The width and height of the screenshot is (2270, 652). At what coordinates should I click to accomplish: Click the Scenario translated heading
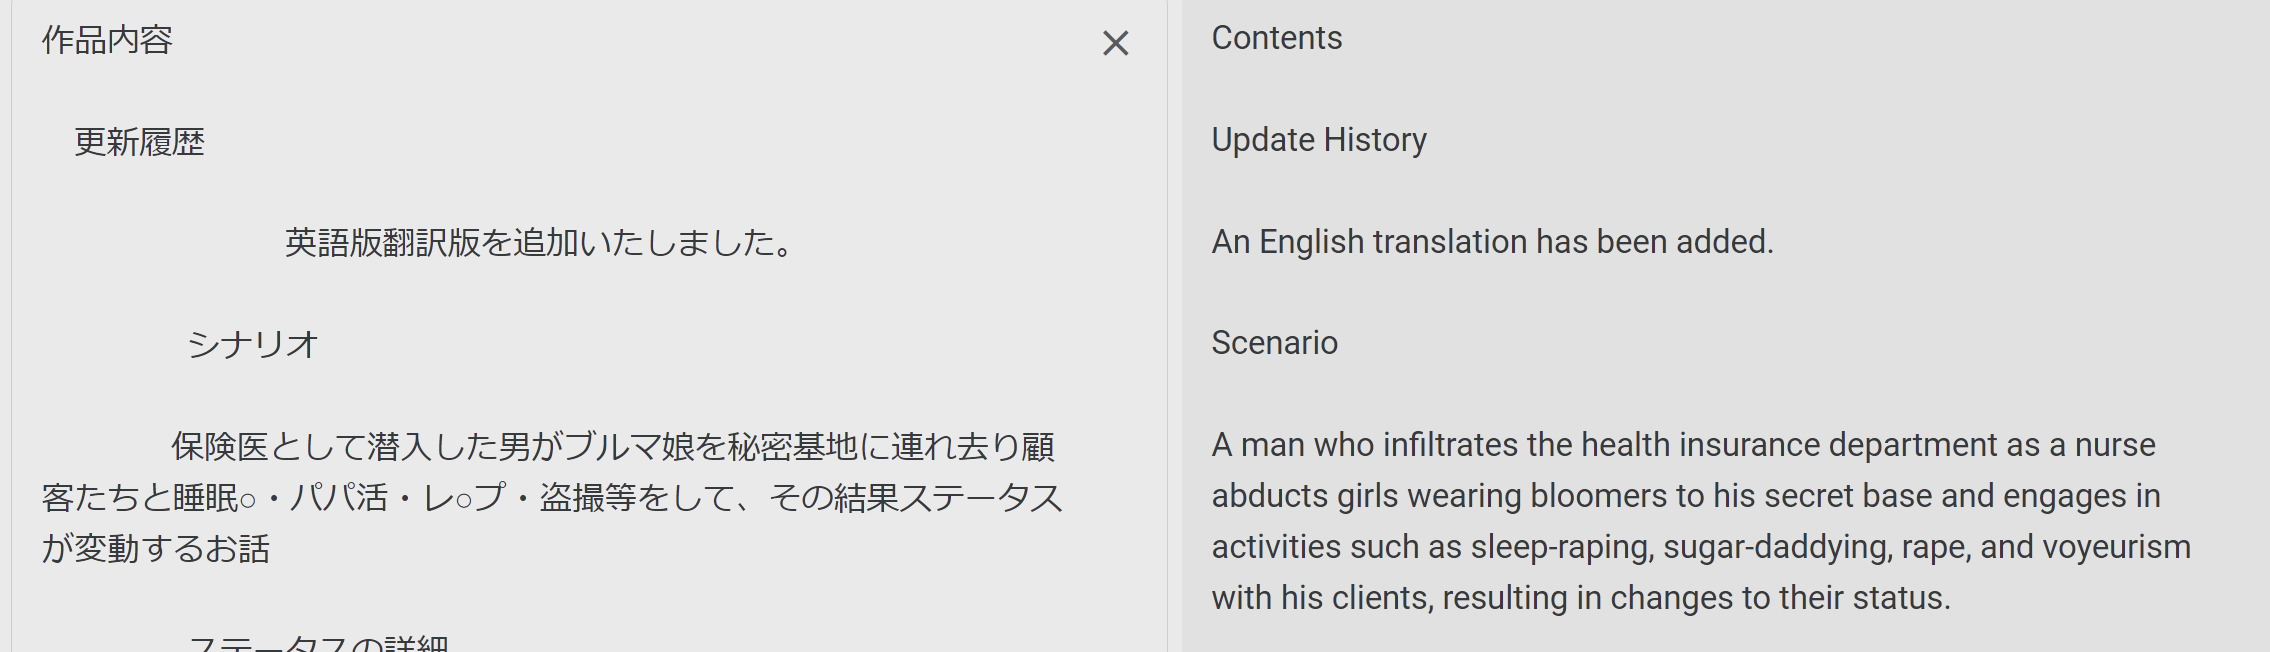pyautogui.click(x=1274, y=343)
